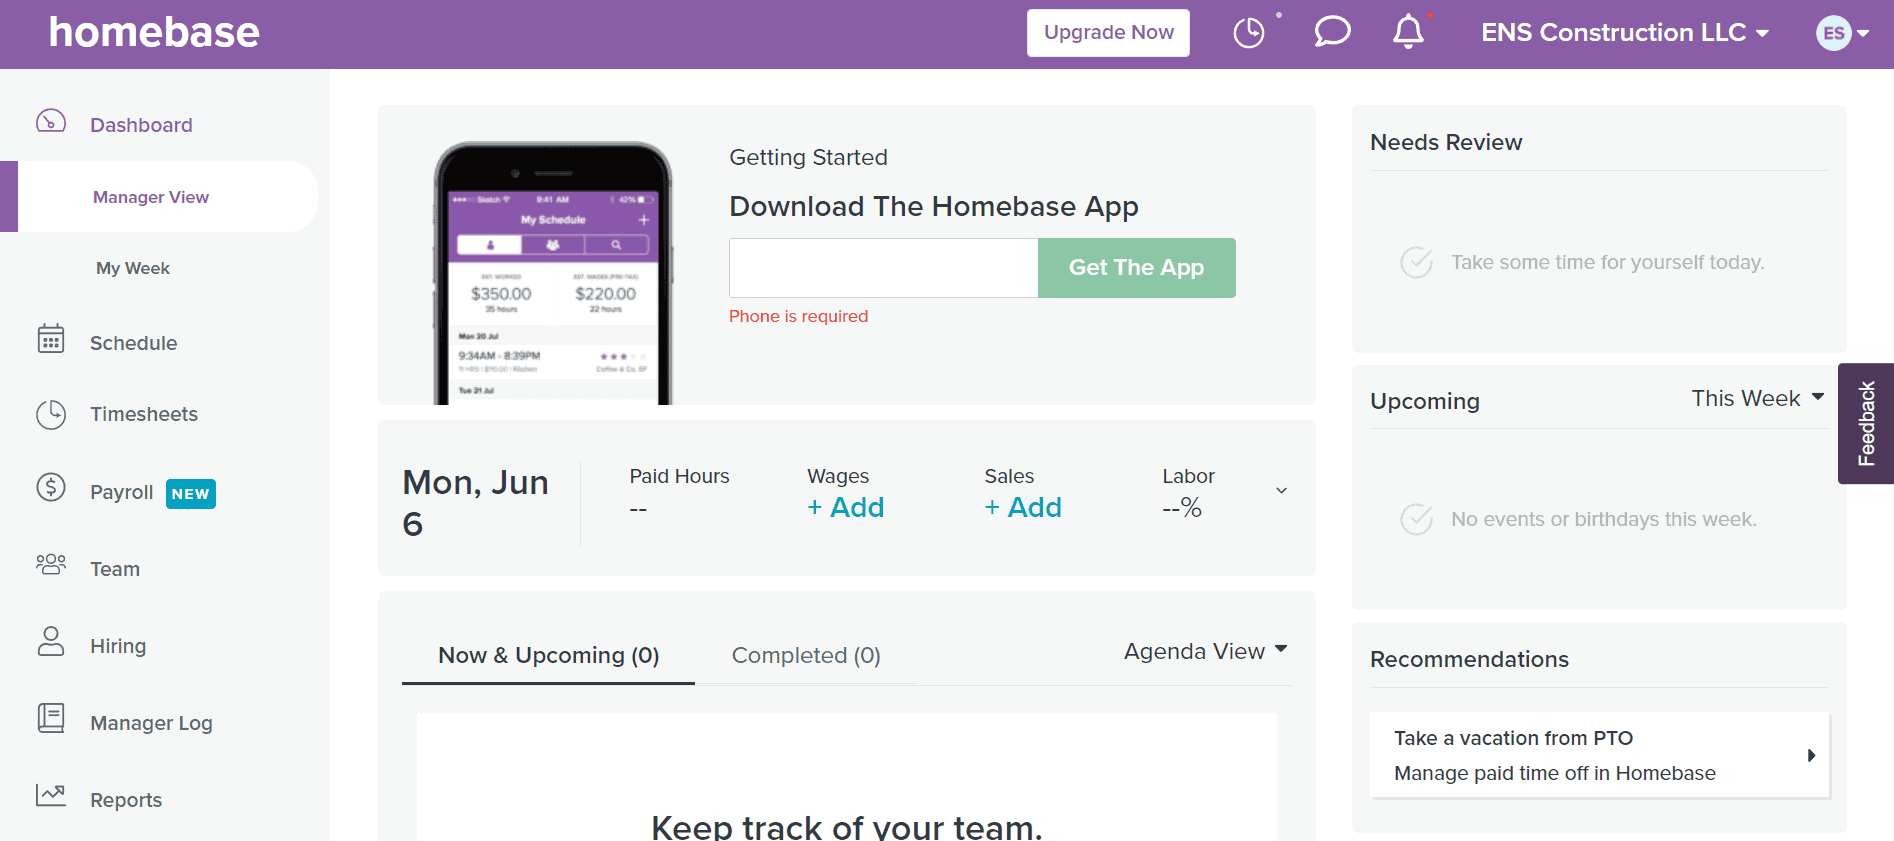Click the Team people icon

pyautogui.click(x=51, y=564)
